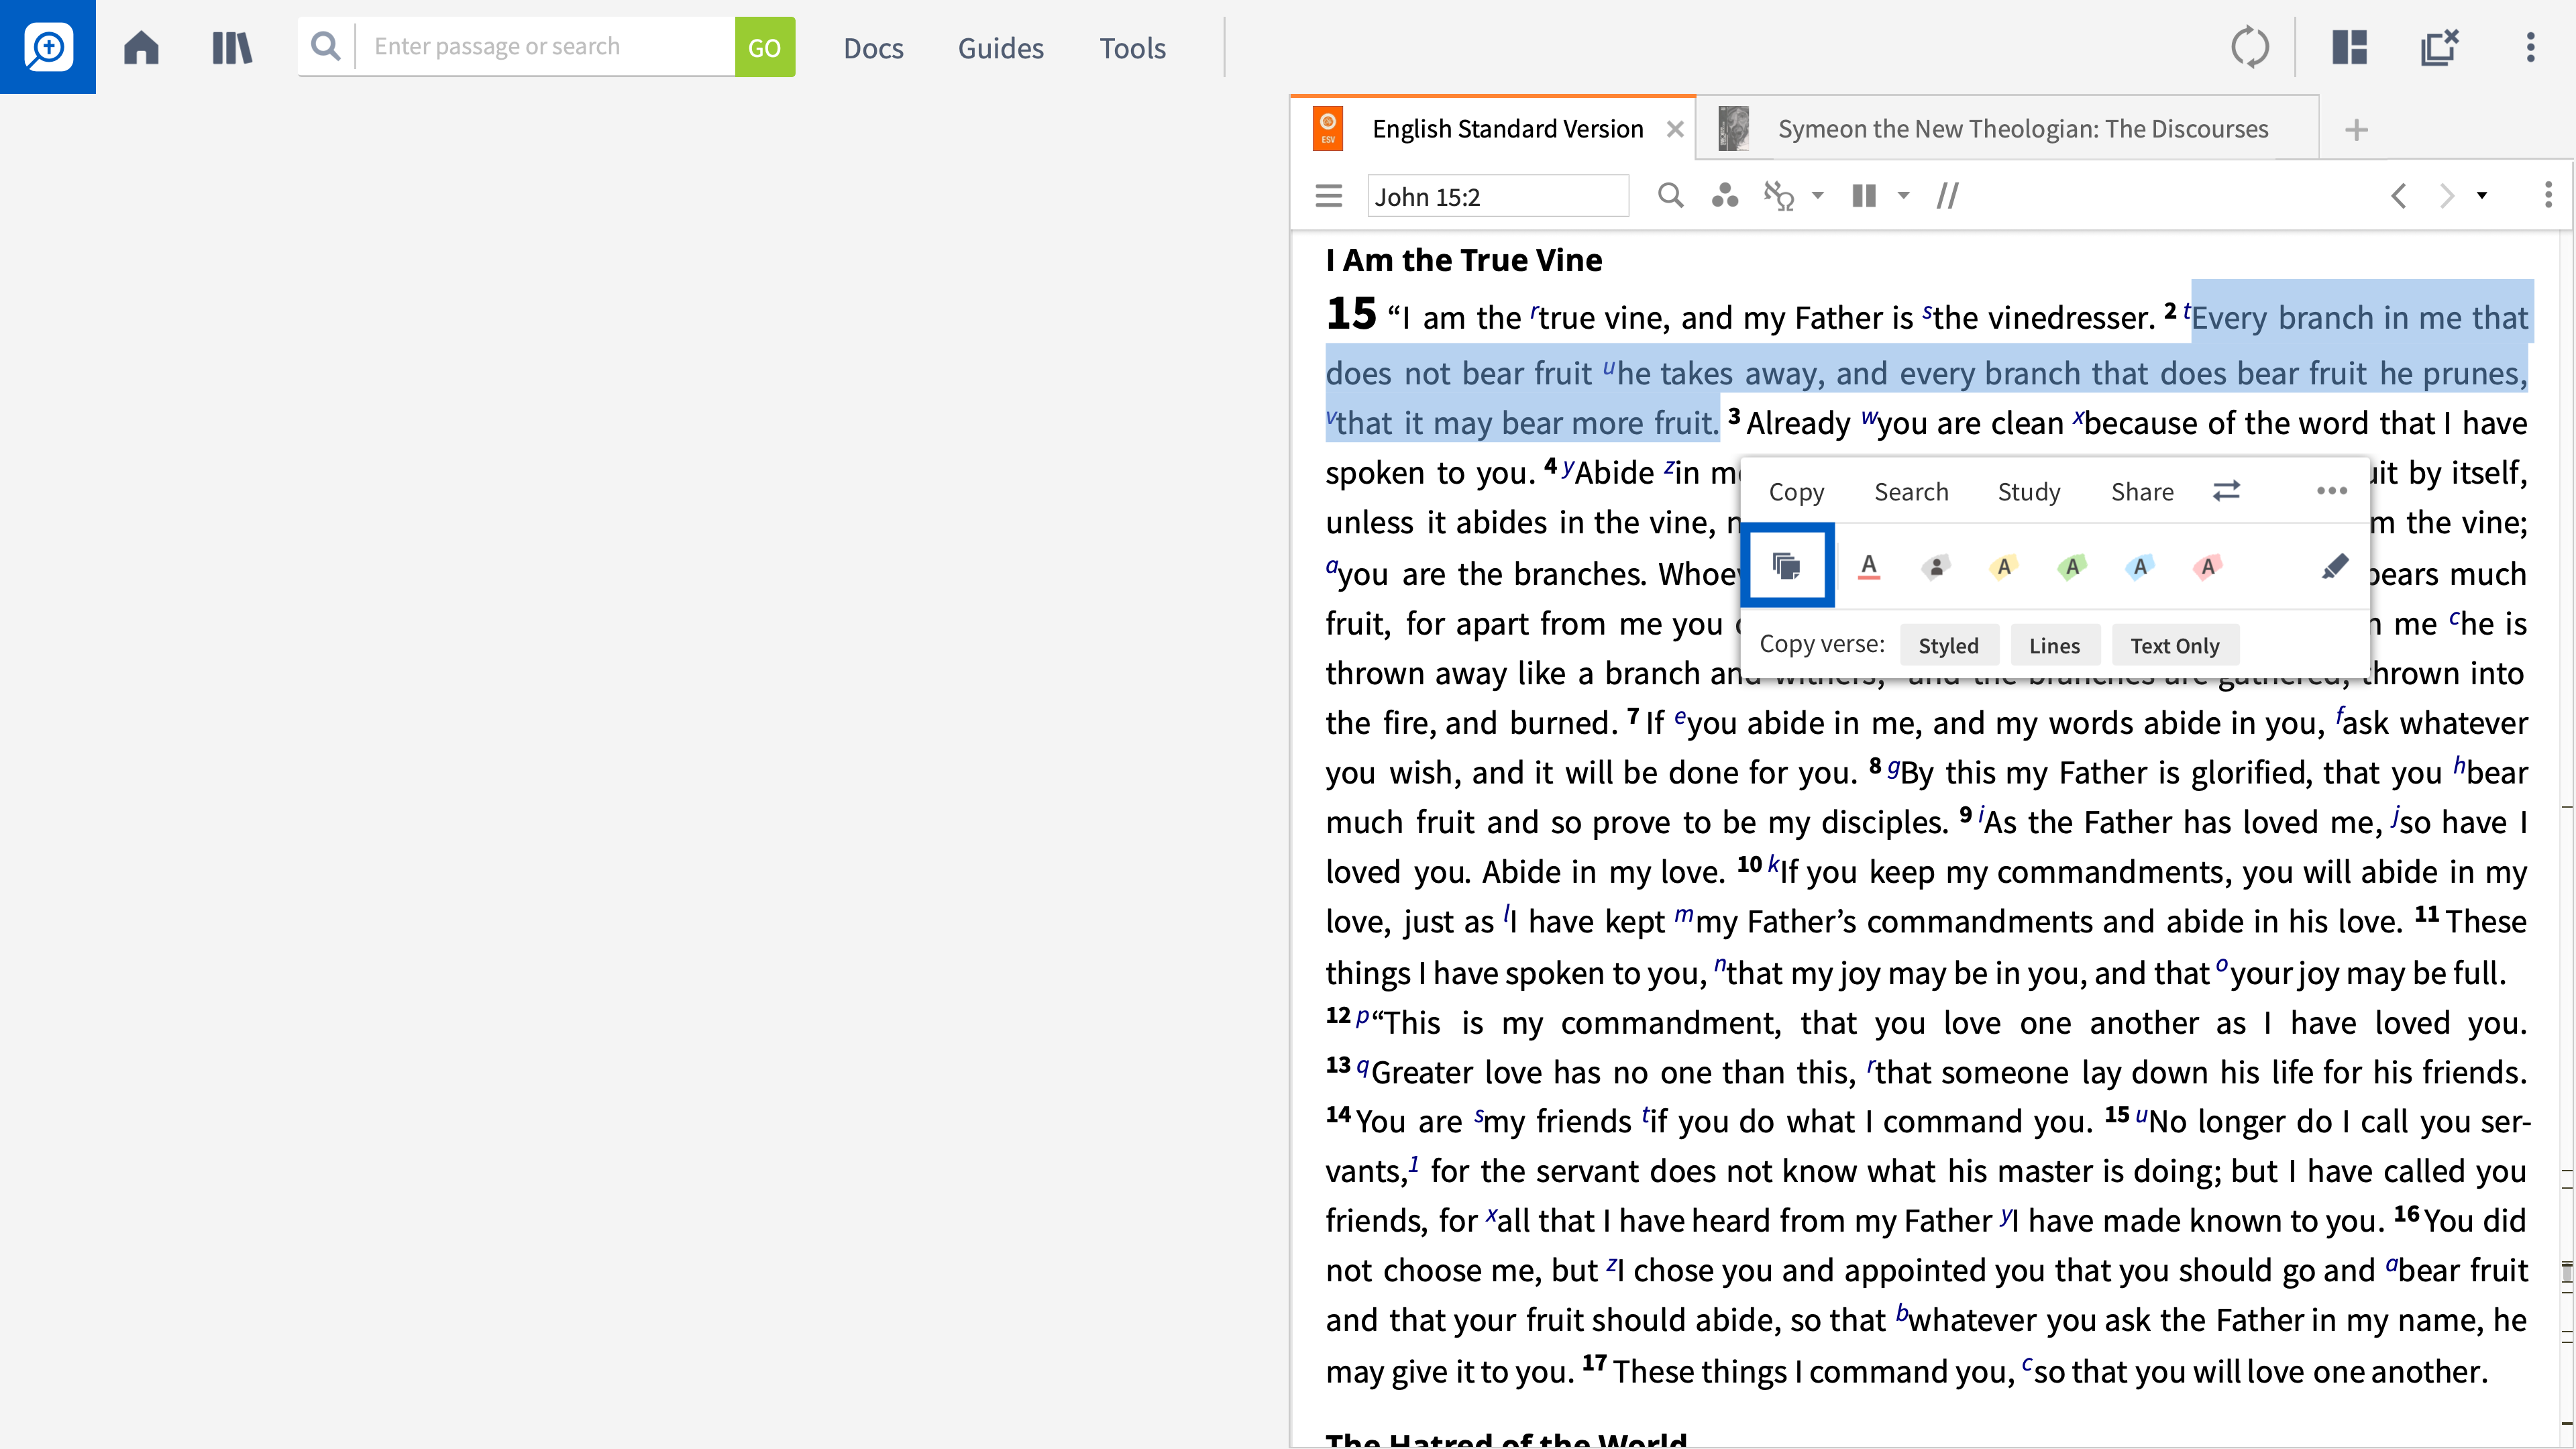
Task: Expand the interlinear options dropdown arrow
Action: coord(1818,196)
